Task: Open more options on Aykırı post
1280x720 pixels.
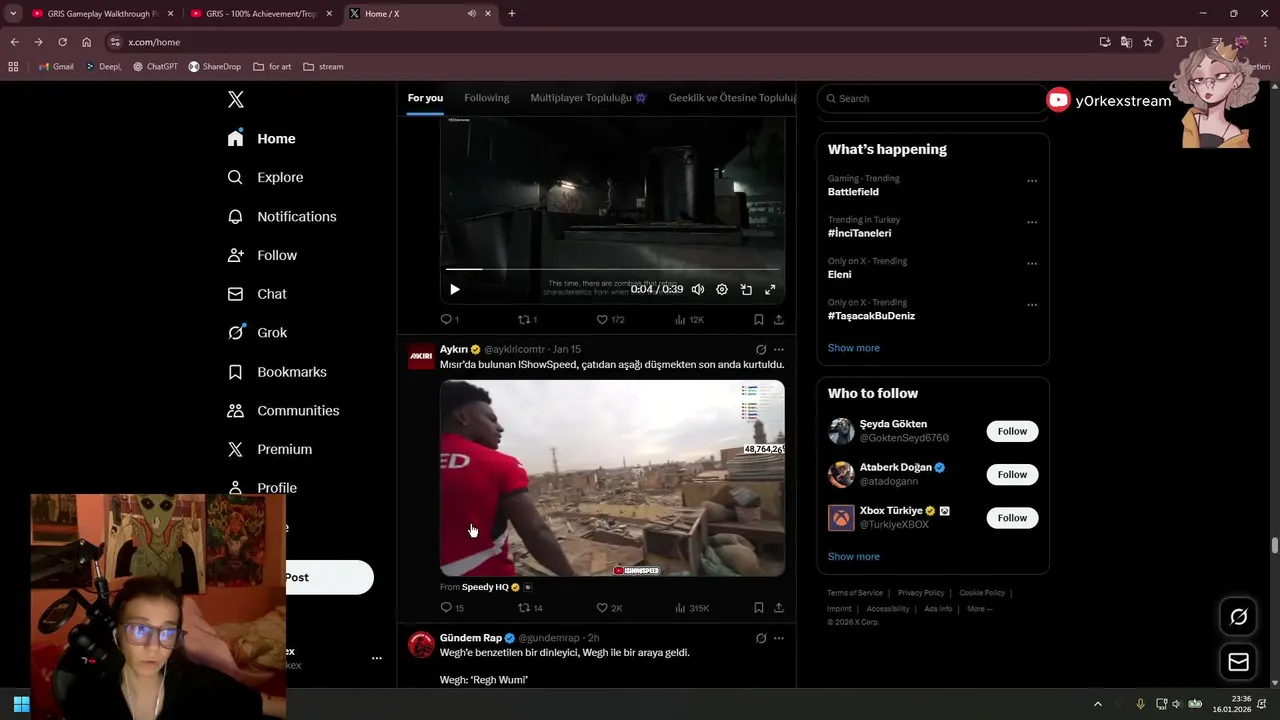Action: [779, 350]
